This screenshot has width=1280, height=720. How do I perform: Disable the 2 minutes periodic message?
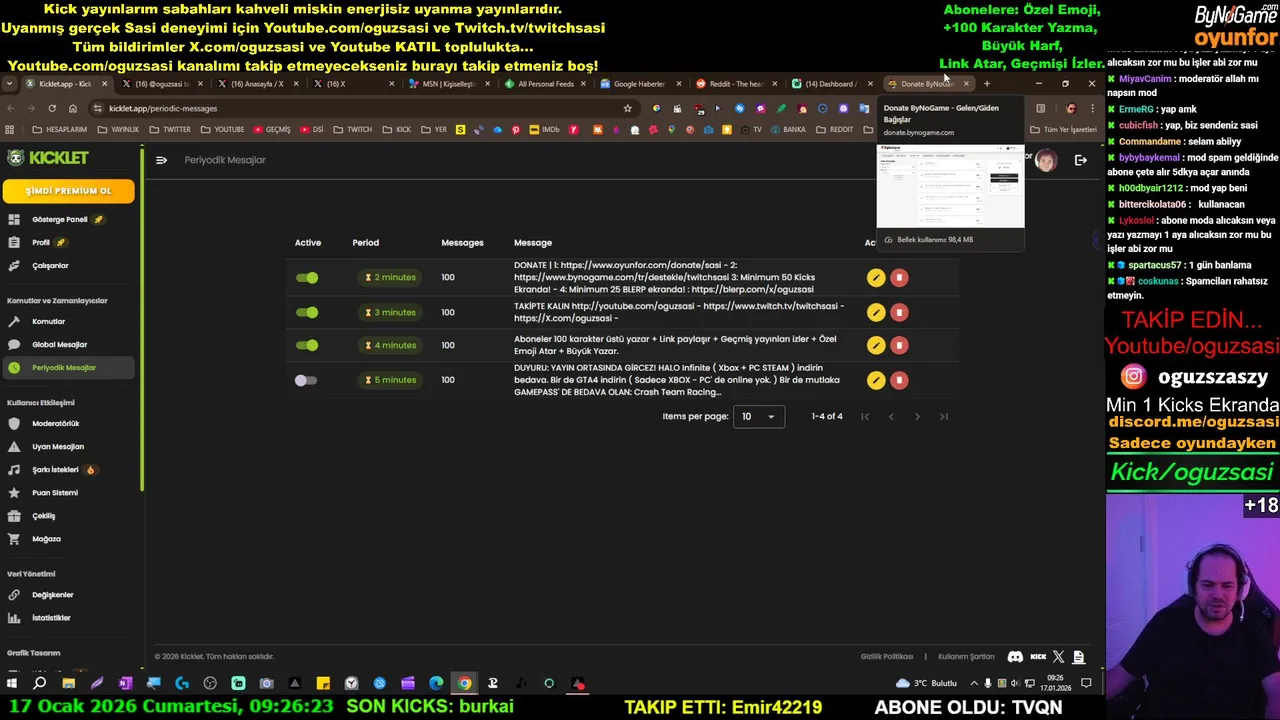point(307,278)
